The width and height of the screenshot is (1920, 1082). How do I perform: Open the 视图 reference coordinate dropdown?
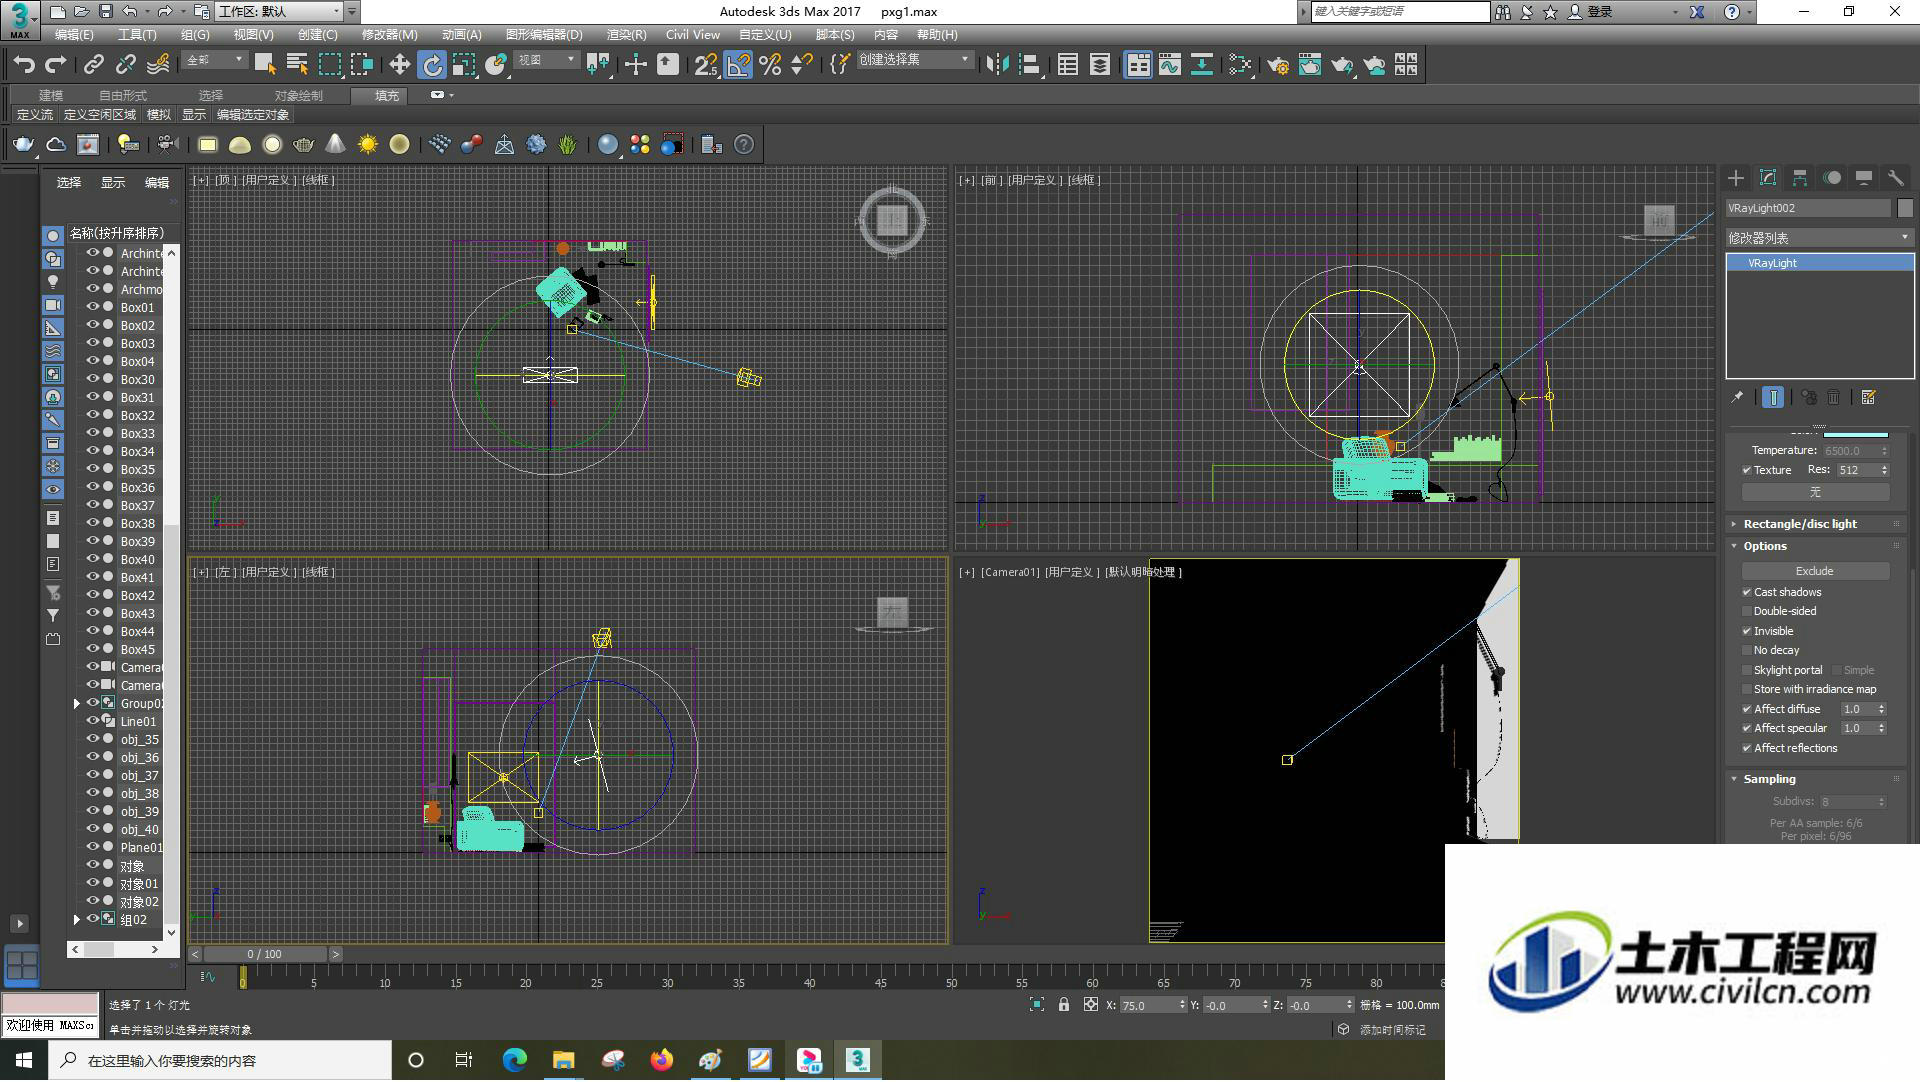(x=546, y=60)
